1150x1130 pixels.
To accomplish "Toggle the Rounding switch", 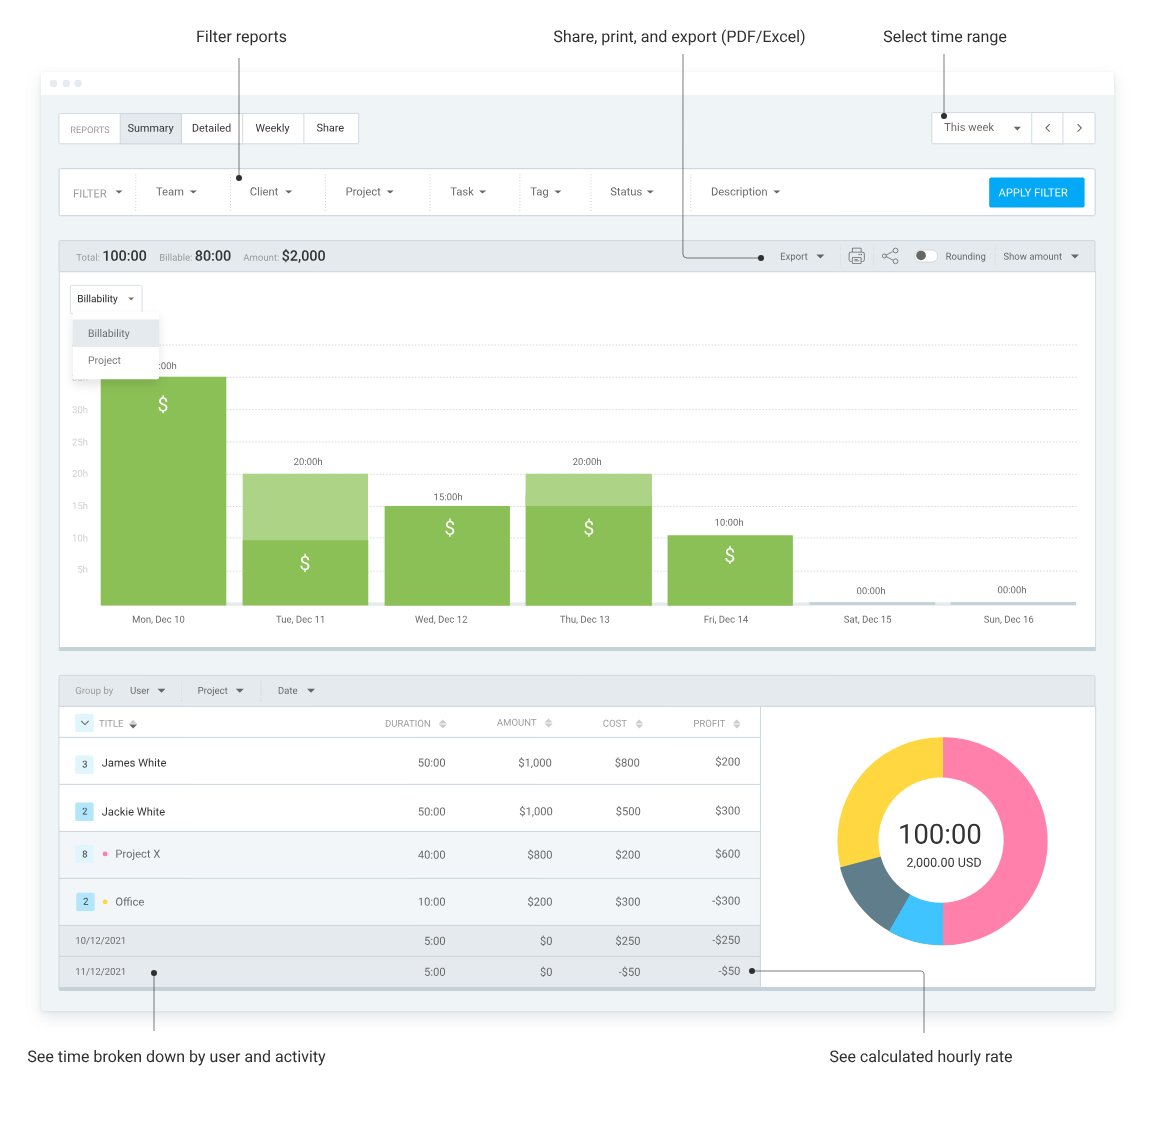I will (x=924, y=256).
